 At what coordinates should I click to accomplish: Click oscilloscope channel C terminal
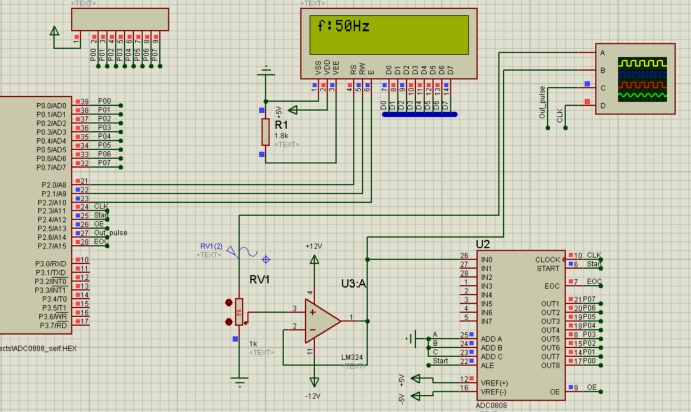(602, 88)
